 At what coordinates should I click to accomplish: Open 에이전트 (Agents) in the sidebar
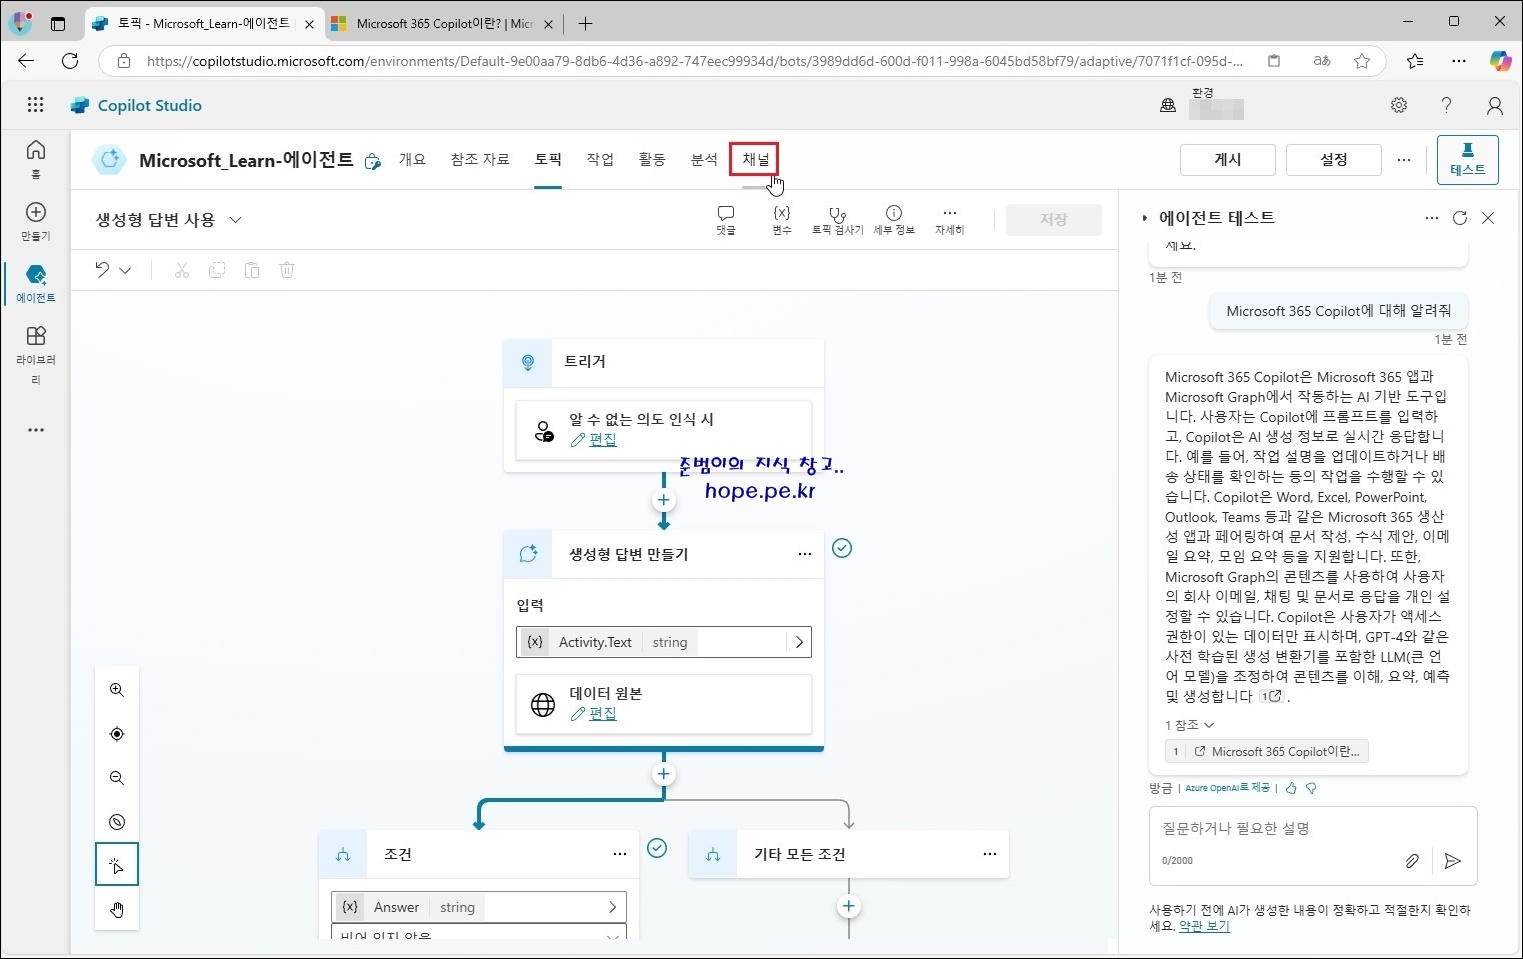[36, 283]
